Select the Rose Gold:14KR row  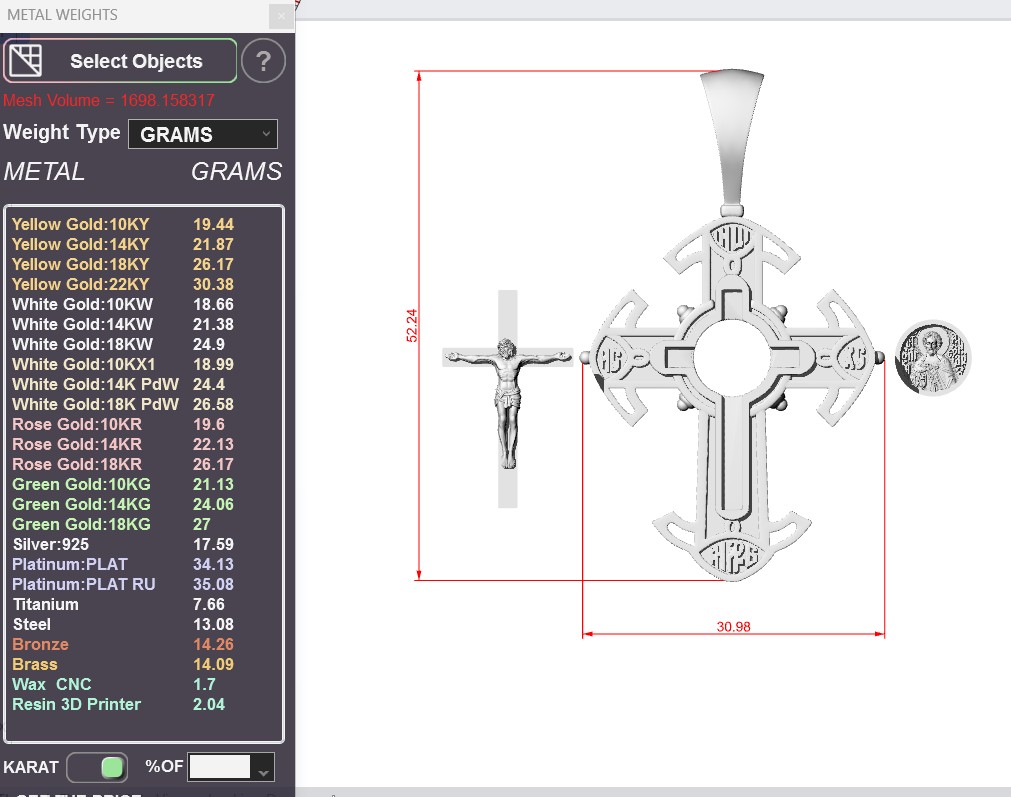(x=123, y=444)
